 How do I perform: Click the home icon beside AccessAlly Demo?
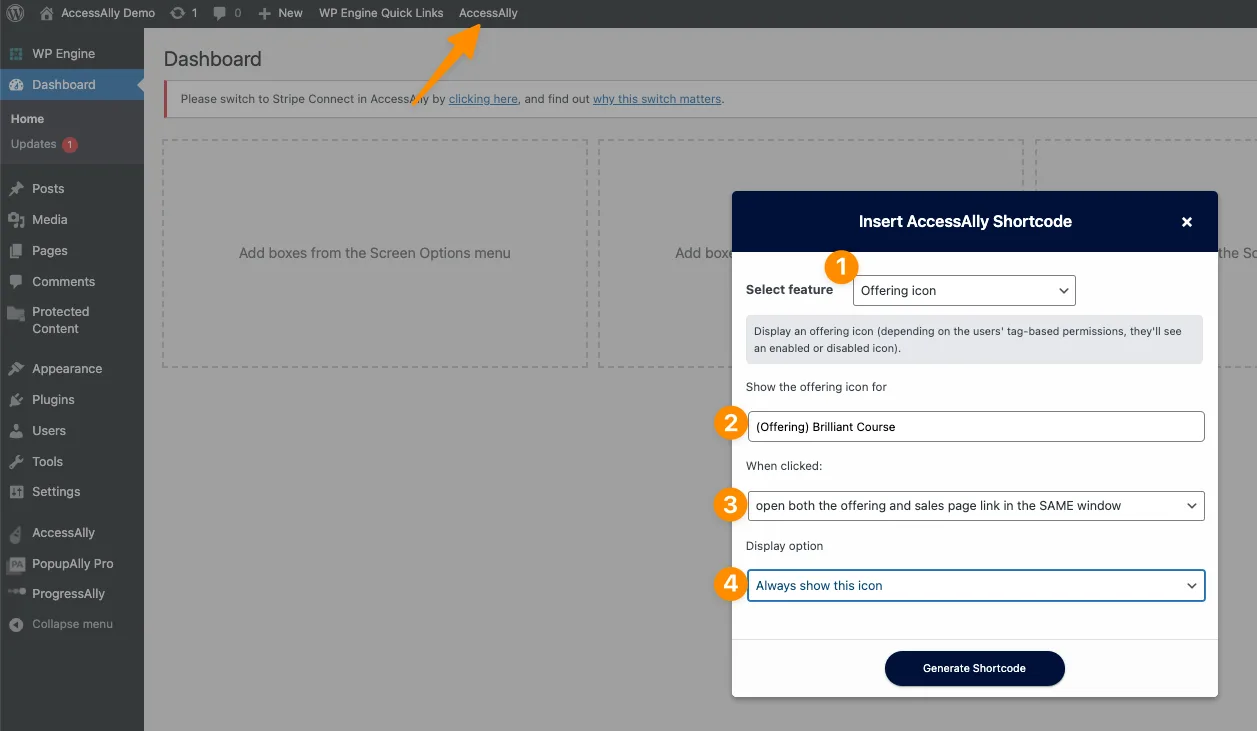[x=46, y=13]
